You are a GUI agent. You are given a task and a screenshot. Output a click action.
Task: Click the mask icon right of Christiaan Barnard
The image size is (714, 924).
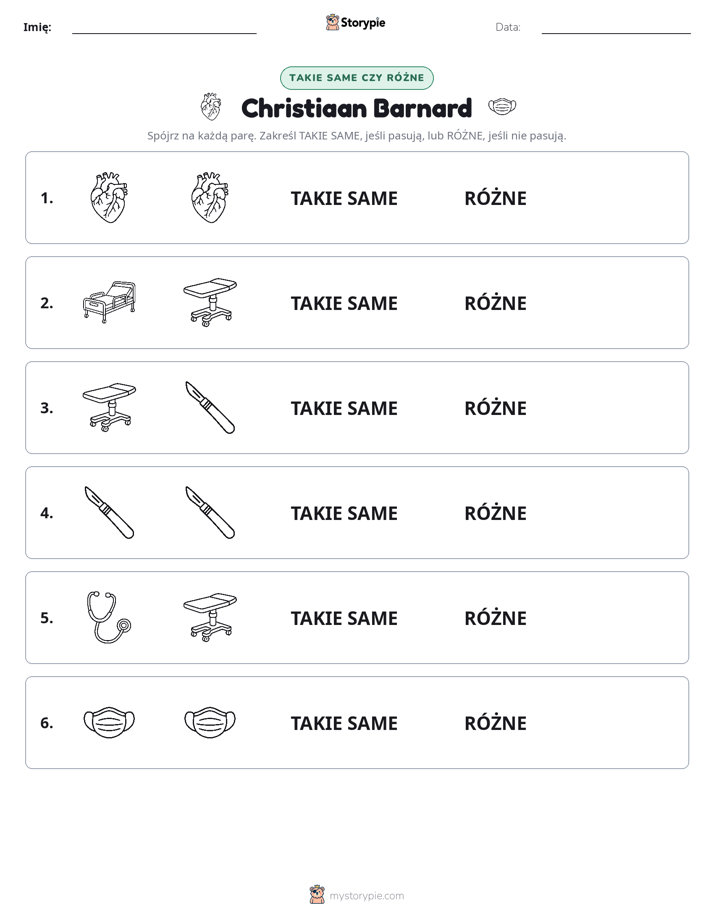(502, 107)
